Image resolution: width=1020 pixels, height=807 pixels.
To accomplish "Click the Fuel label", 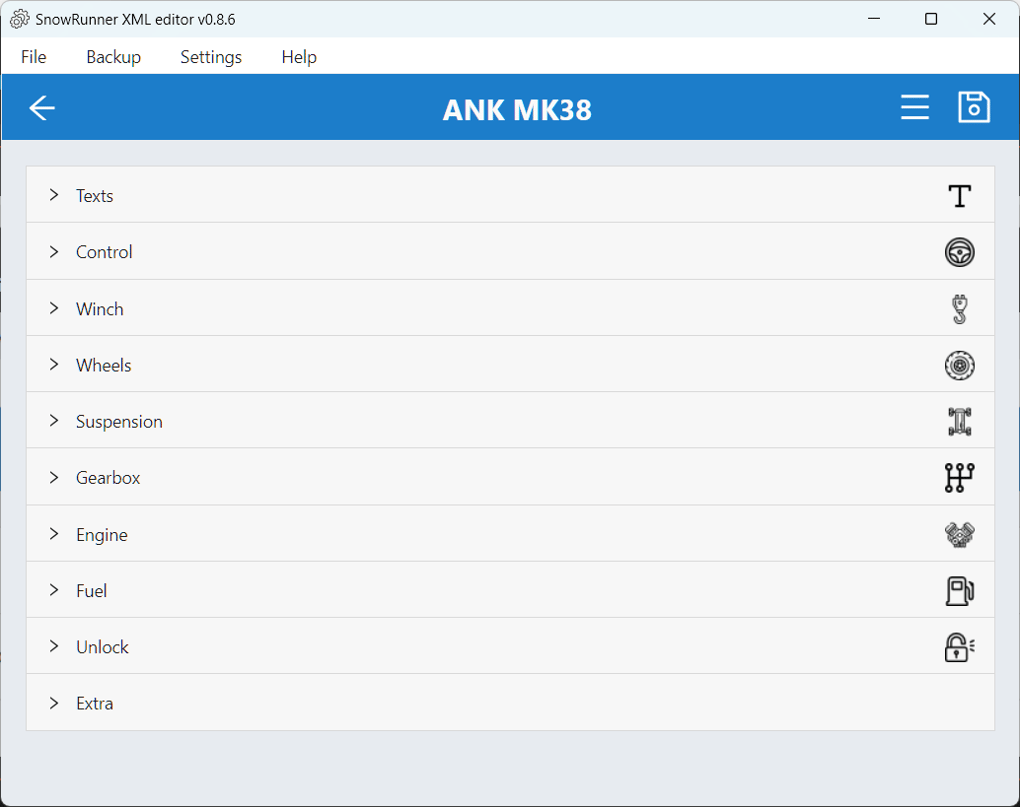I will tap(91, 591).
